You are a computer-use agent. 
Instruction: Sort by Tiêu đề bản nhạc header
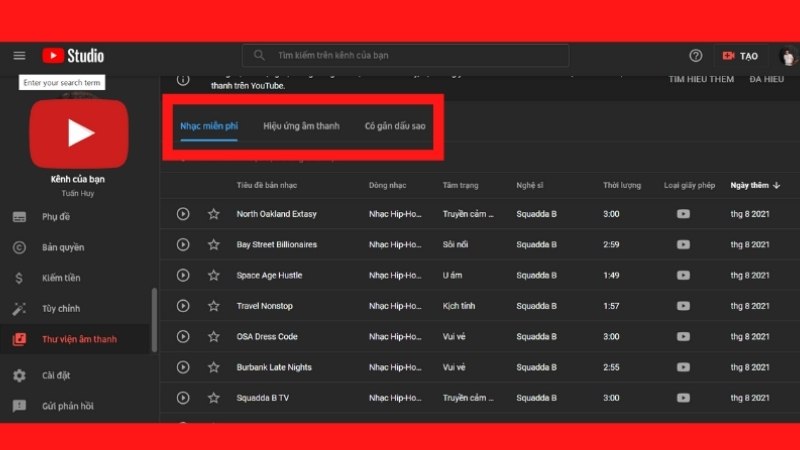[x=266, y=185]
